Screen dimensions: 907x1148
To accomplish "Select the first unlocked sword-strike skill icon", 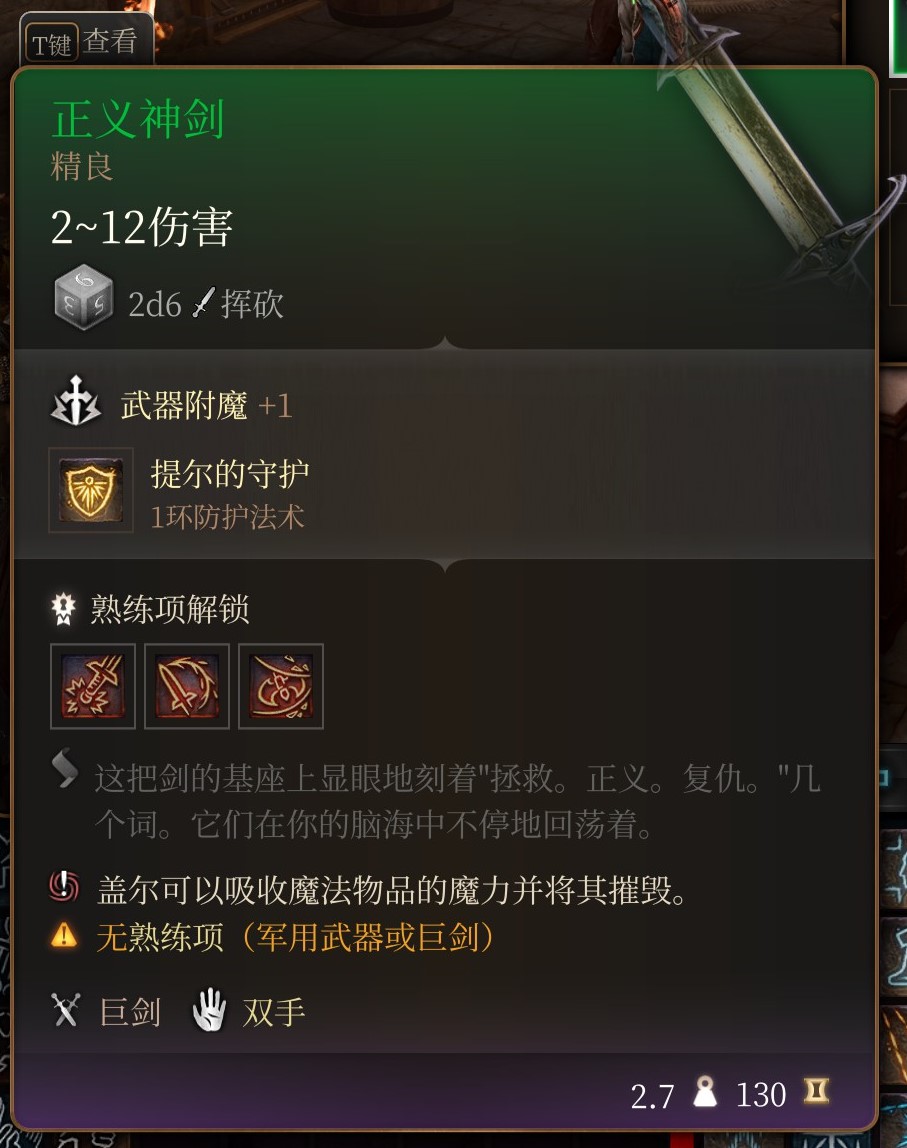I will [93, 686].
